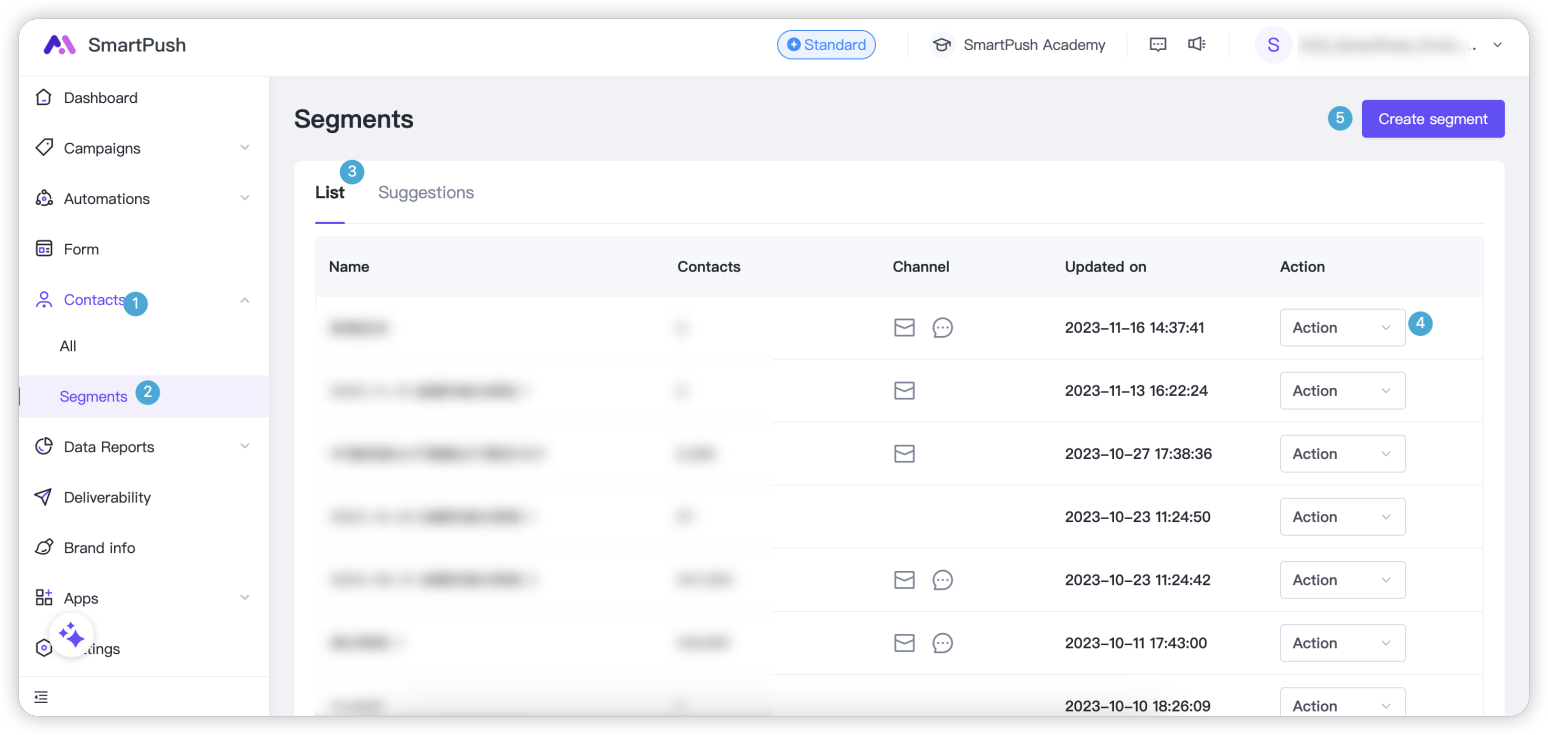Screen dimensions: 1548x735
Task: Click the announcements megaphone icon
Action: coord(1196,45)
